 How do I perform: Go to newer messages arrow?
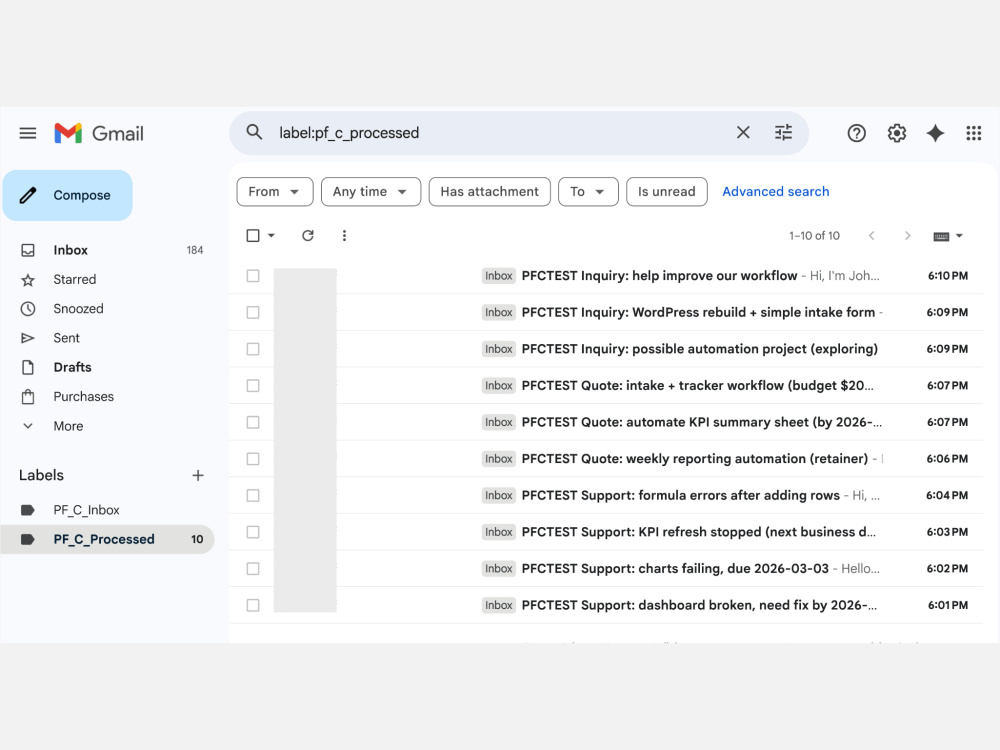click(871, 236)
